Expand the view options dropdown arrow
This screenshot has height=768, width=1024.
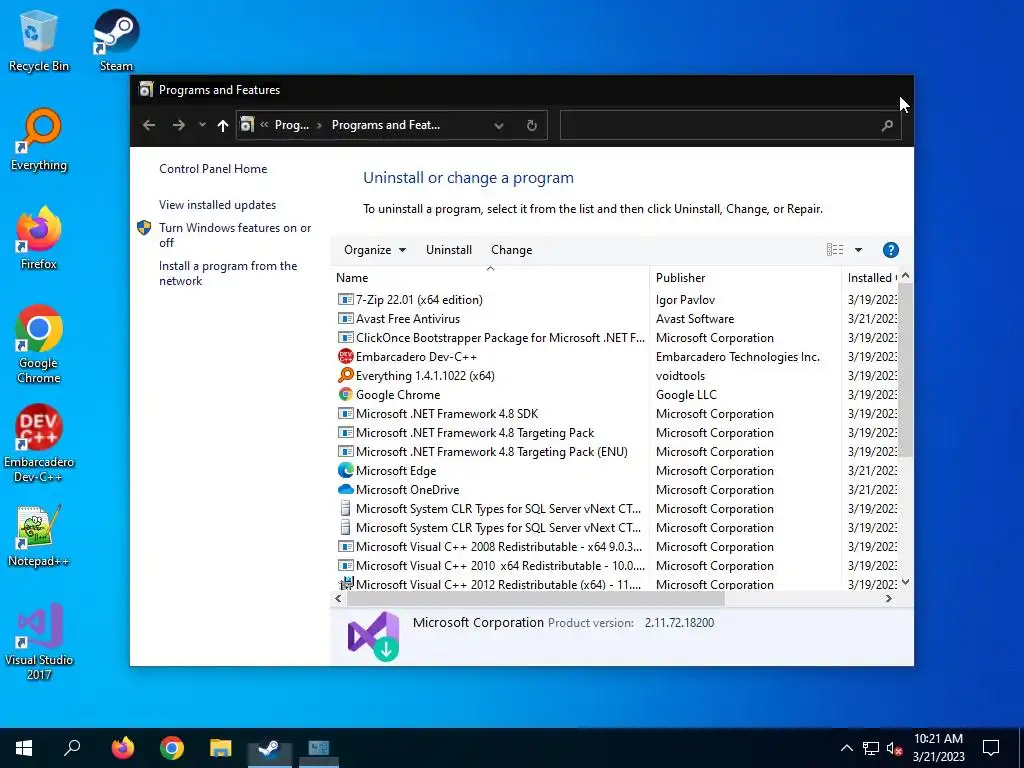click(x=858, y=250)
